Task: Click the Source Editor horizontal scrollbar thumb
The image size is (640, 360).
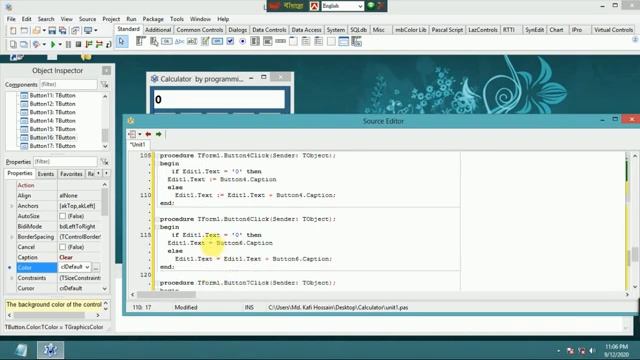Action: tap(166, 294)
